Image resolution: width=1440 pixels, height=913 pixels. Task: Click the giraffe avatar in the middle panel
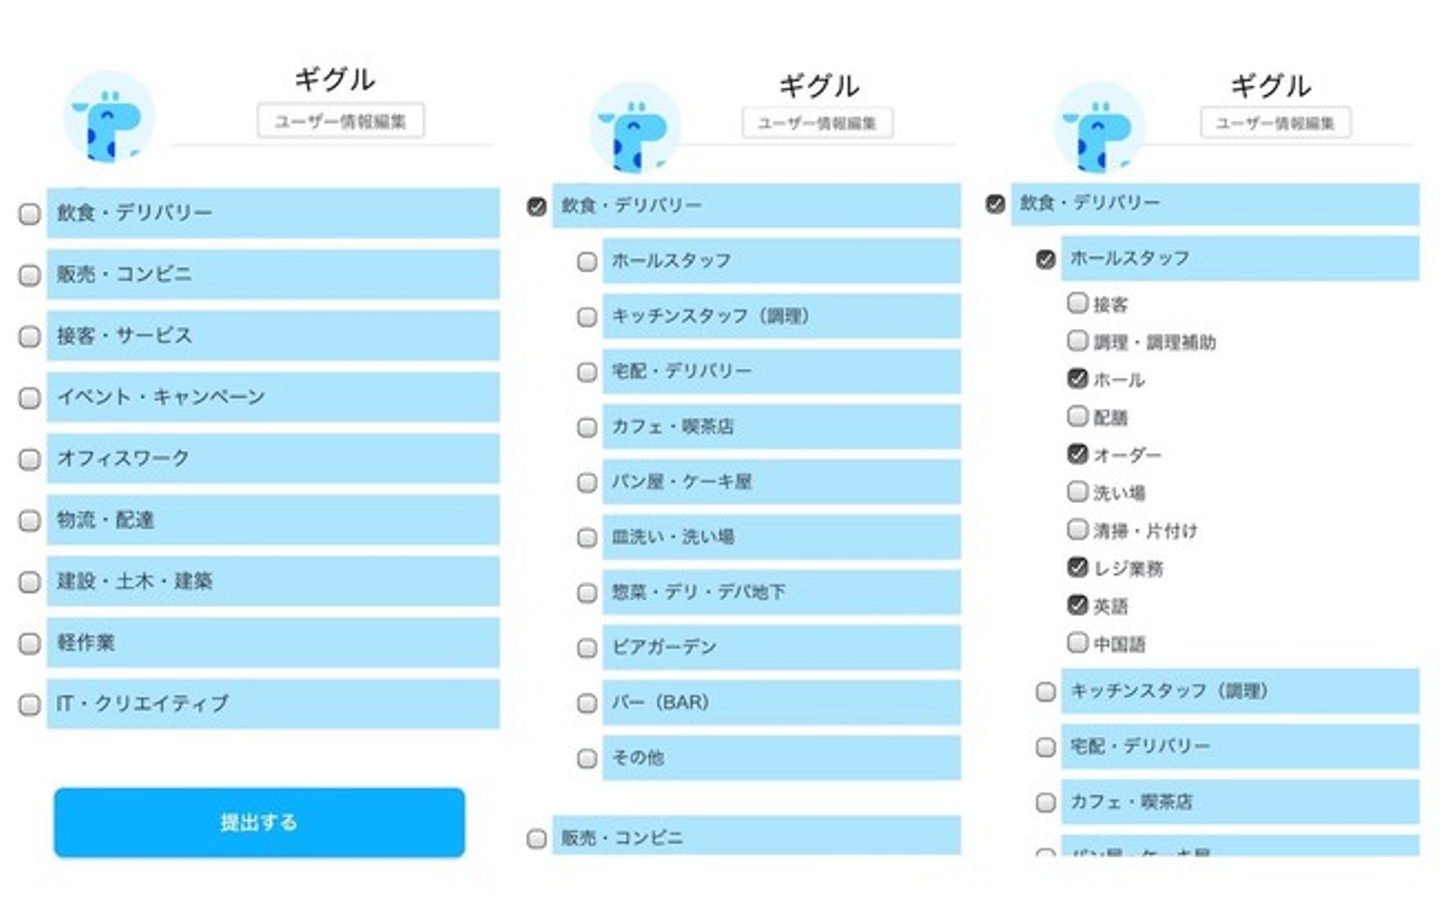[x=635, y=128]
